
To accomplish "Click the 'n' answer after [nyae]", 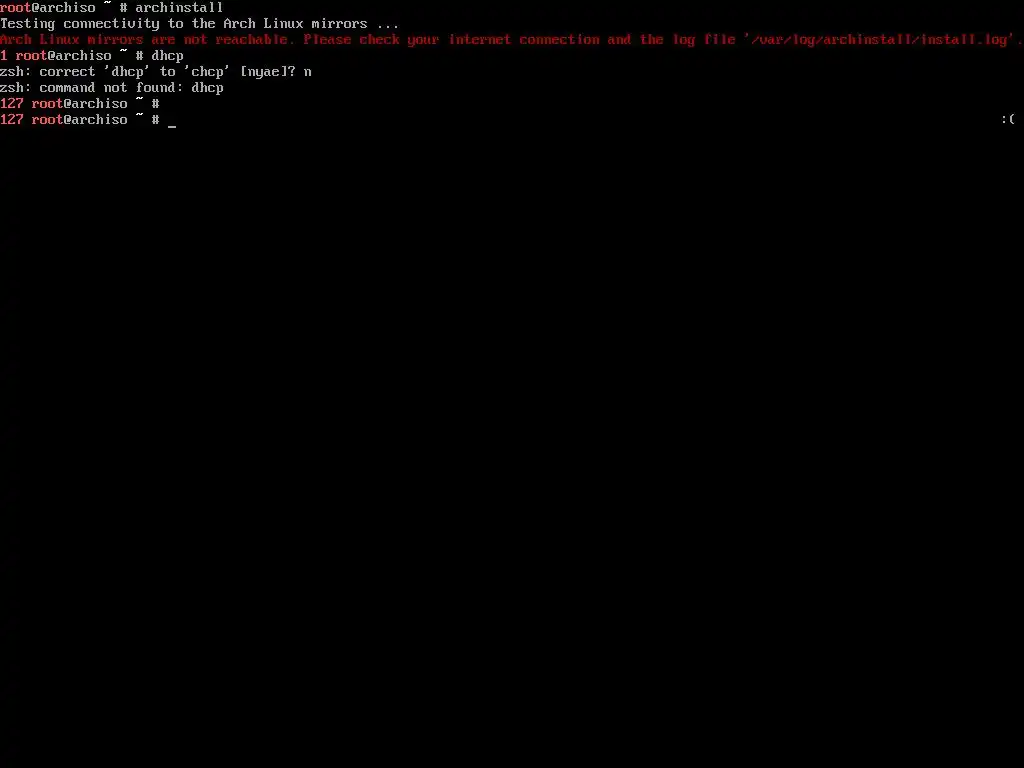I will tap(308, 72).
